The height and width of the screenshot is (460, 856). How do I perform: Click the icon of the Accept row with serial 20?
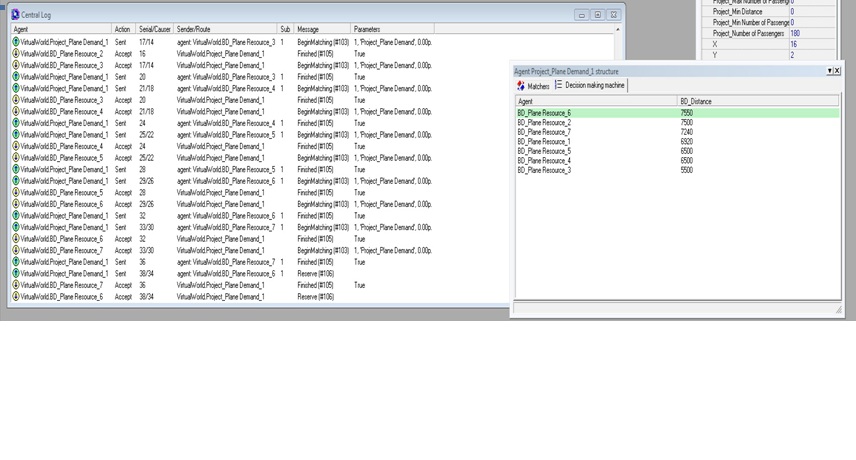pyautogui.click(x=16, y=100)
